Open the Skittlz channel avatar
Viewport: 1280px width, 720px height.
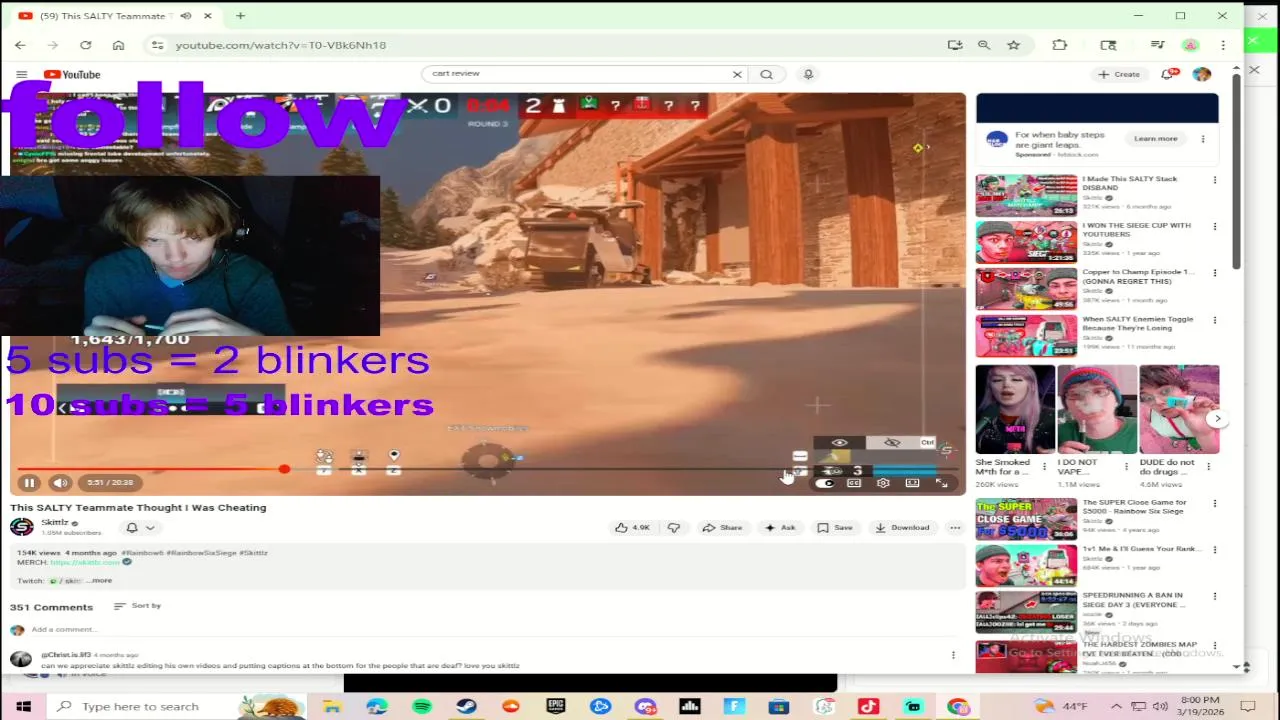tap(21, 527)
